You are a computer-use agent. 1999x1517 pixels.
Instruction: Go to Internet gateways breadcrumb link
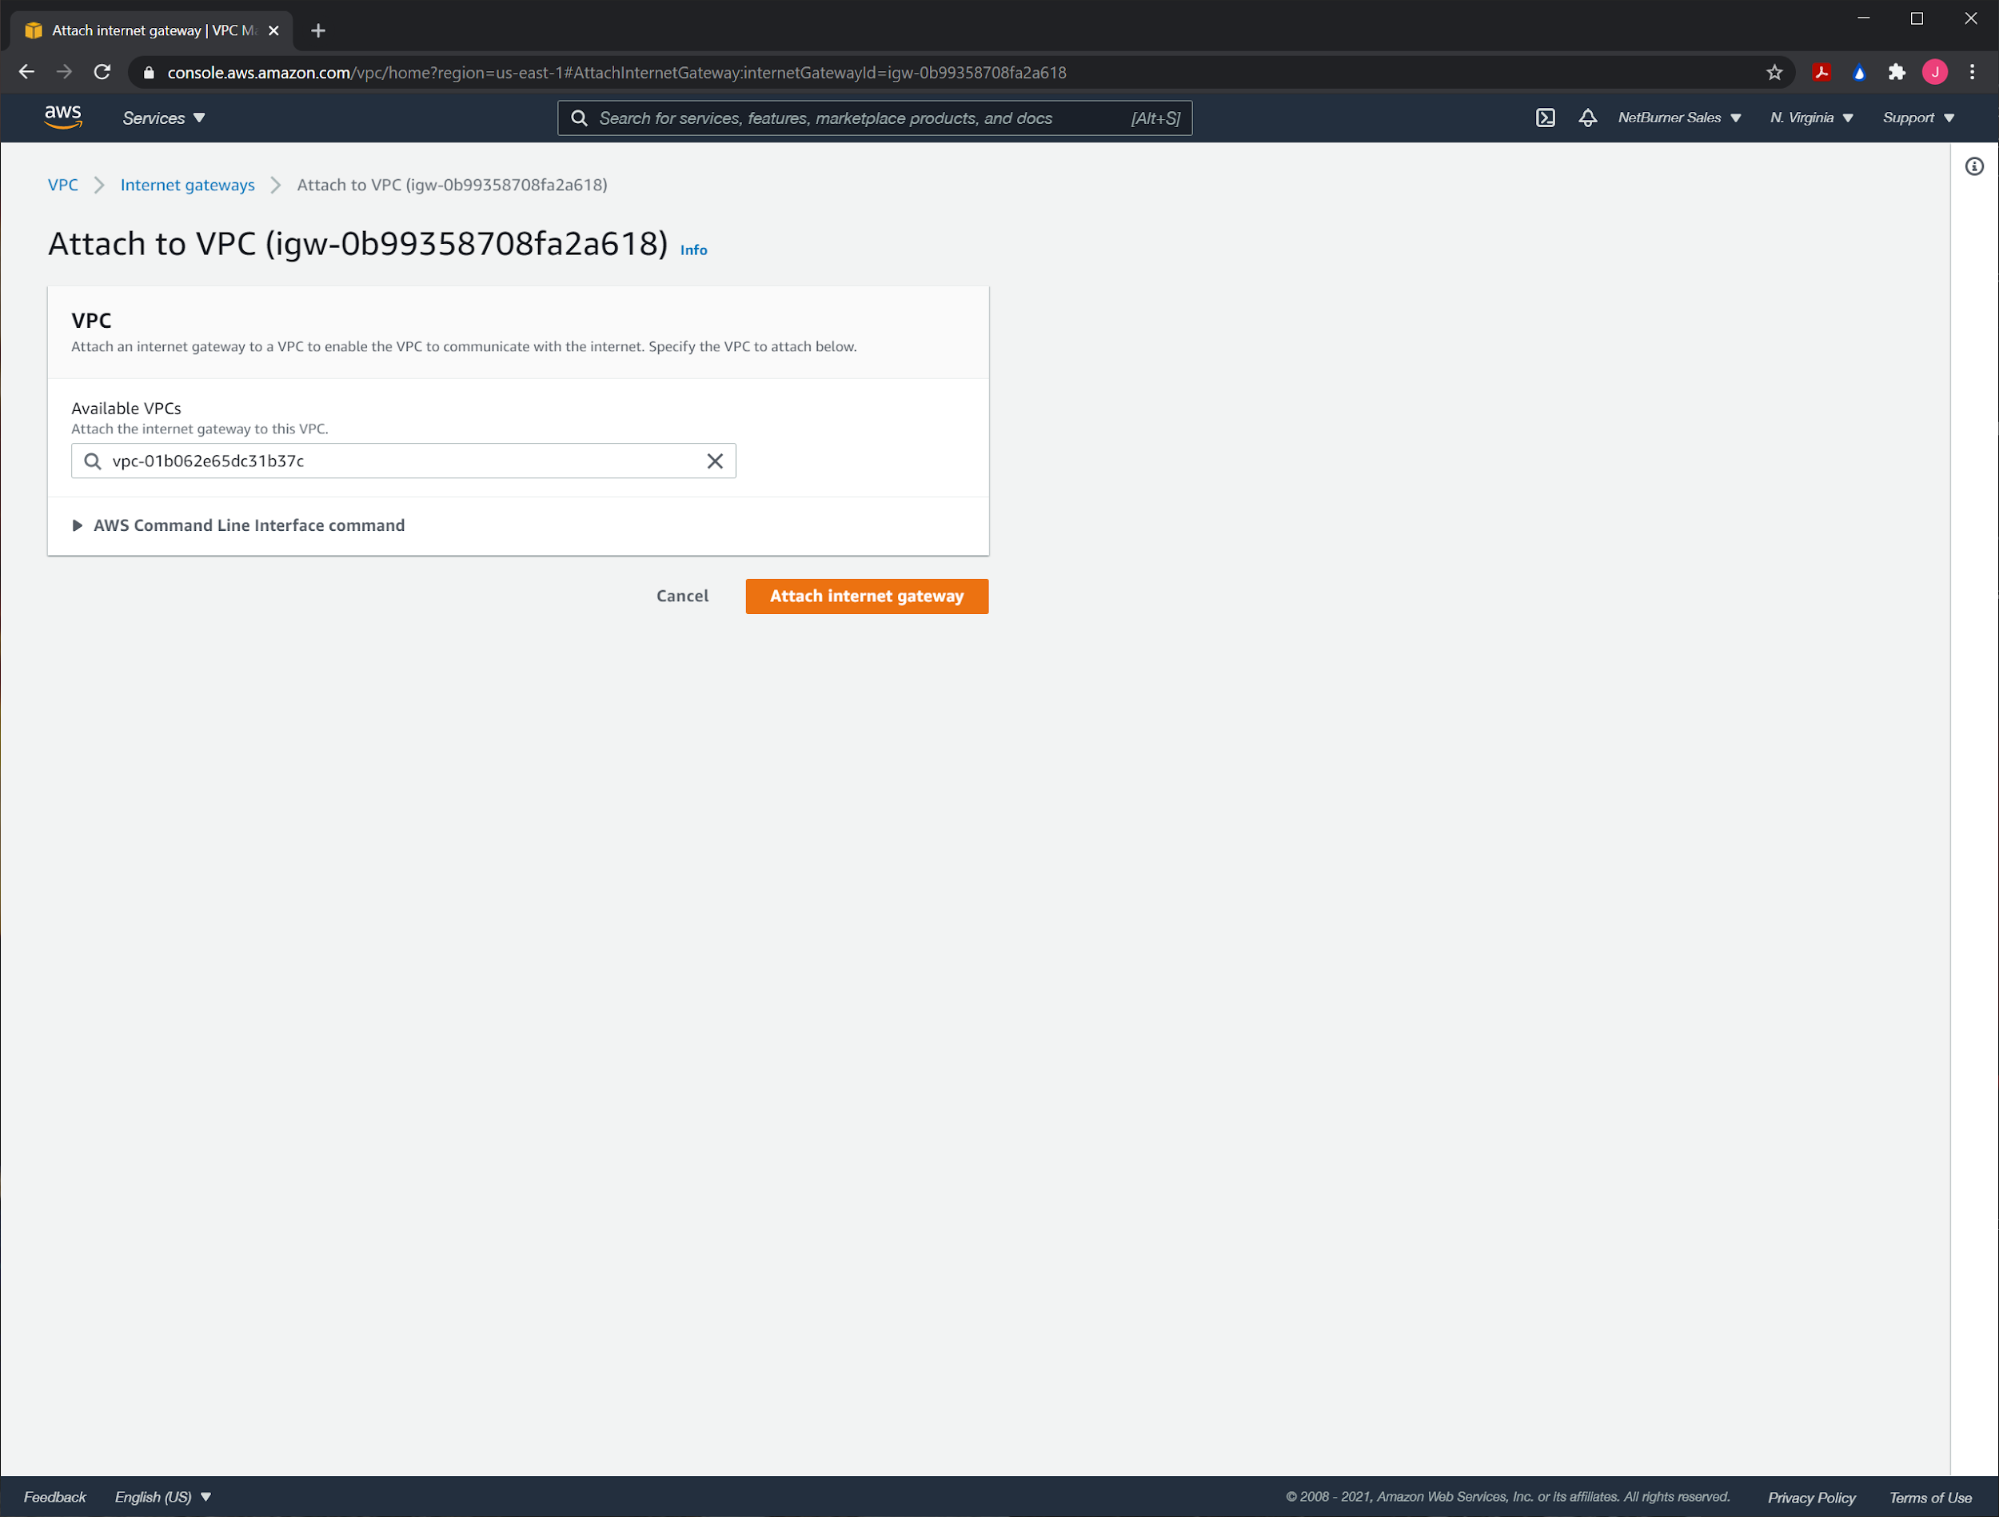click(187, 185)
